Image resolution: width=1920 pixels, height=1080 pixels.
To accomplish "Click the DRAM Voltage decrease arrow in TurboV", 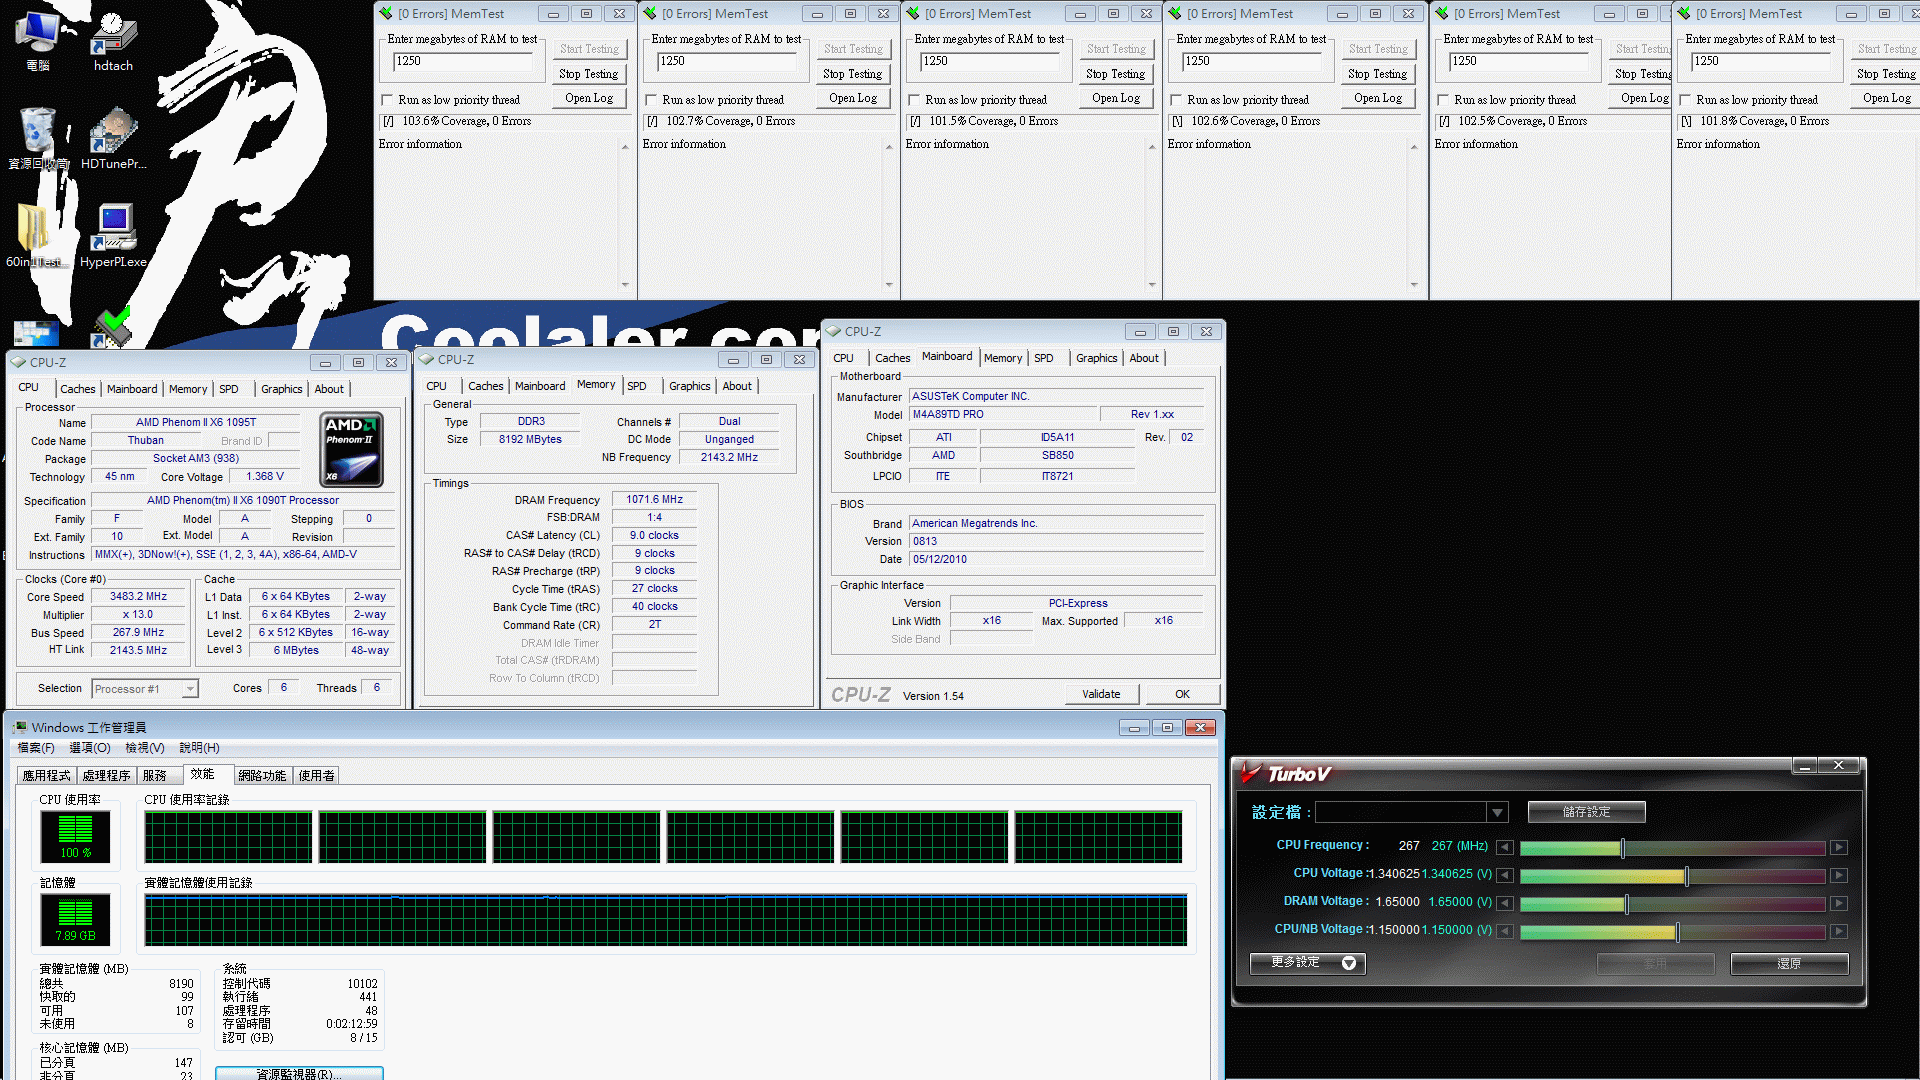I will [x=1504, y=903].
